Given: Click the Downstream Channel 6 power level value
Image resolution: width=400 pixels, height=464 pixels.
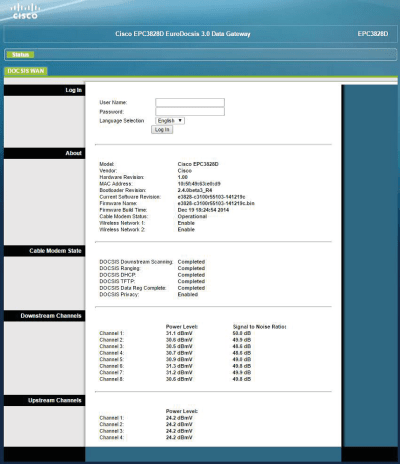Looking at the screenshot, I should pyautogui.click(x=179, y=366).
